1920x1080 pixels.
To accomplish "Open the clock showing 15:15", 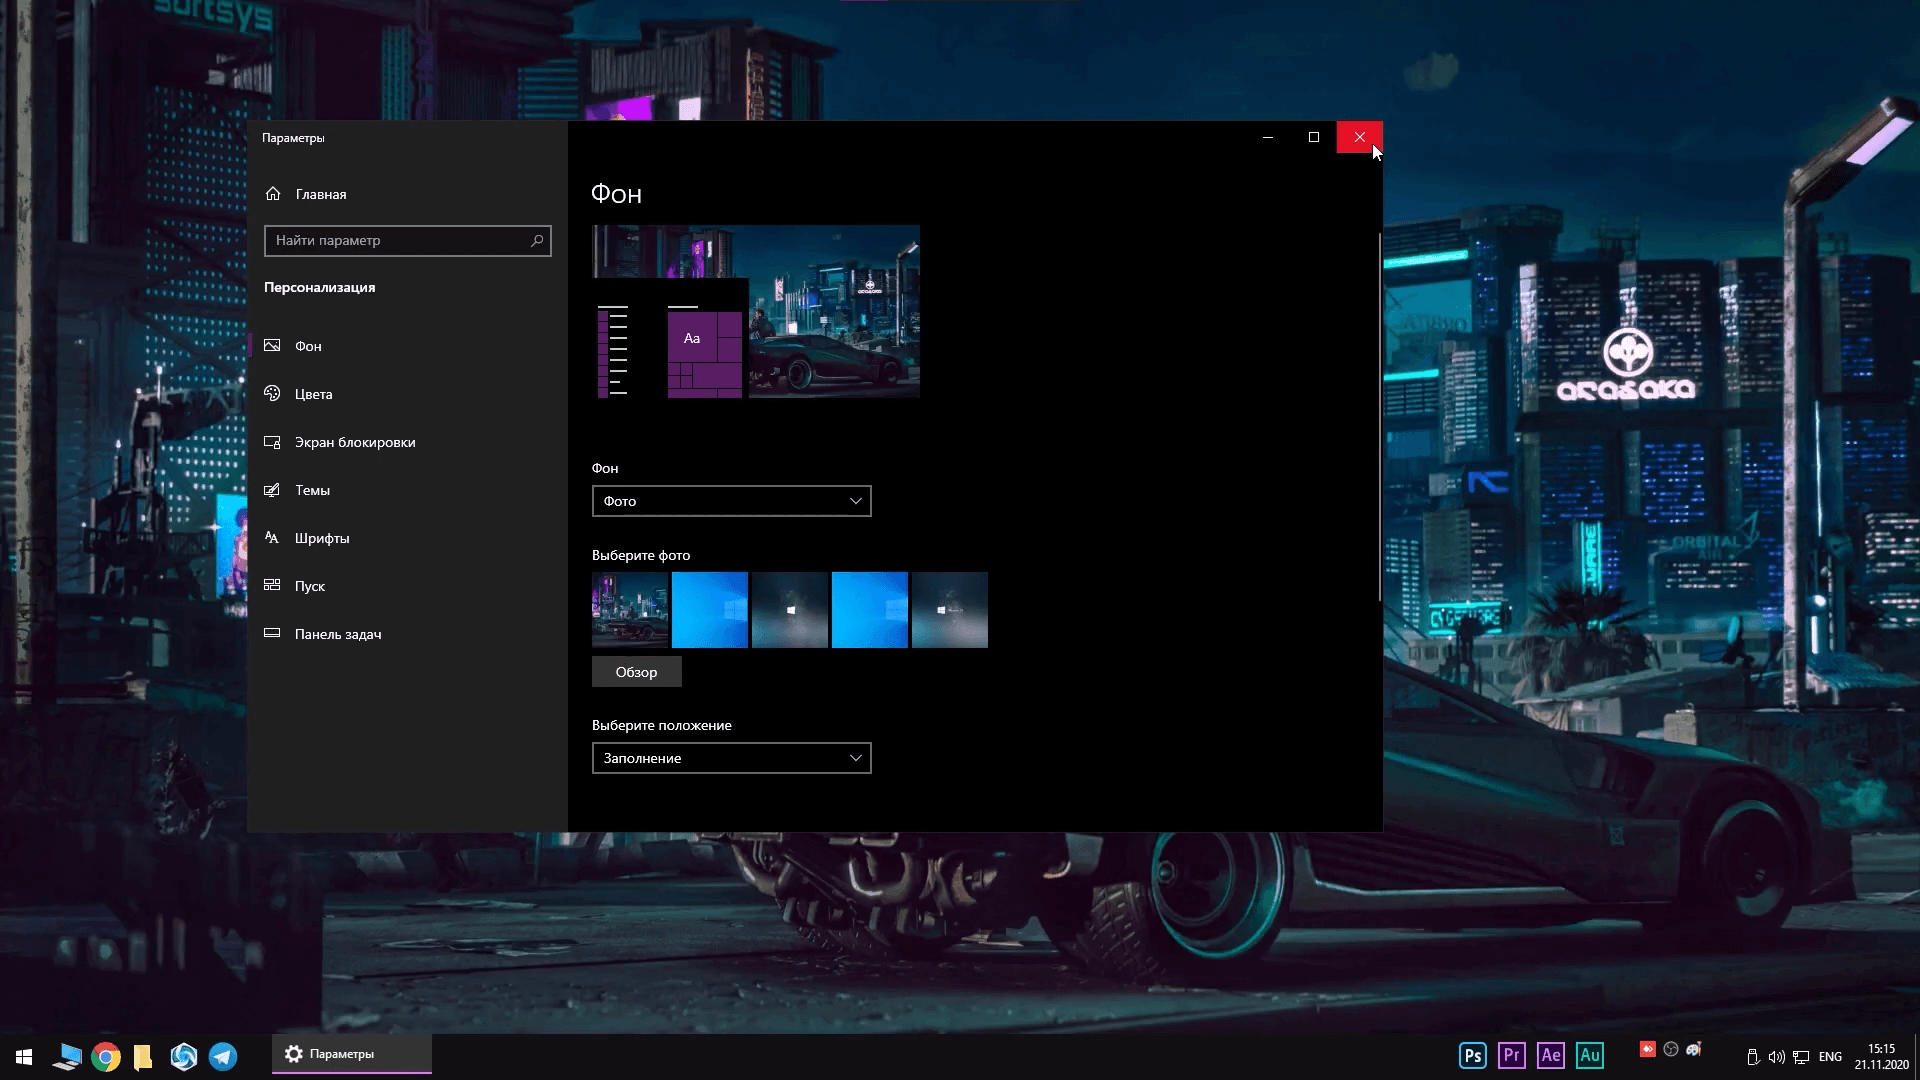I will coord(1881,1057).
